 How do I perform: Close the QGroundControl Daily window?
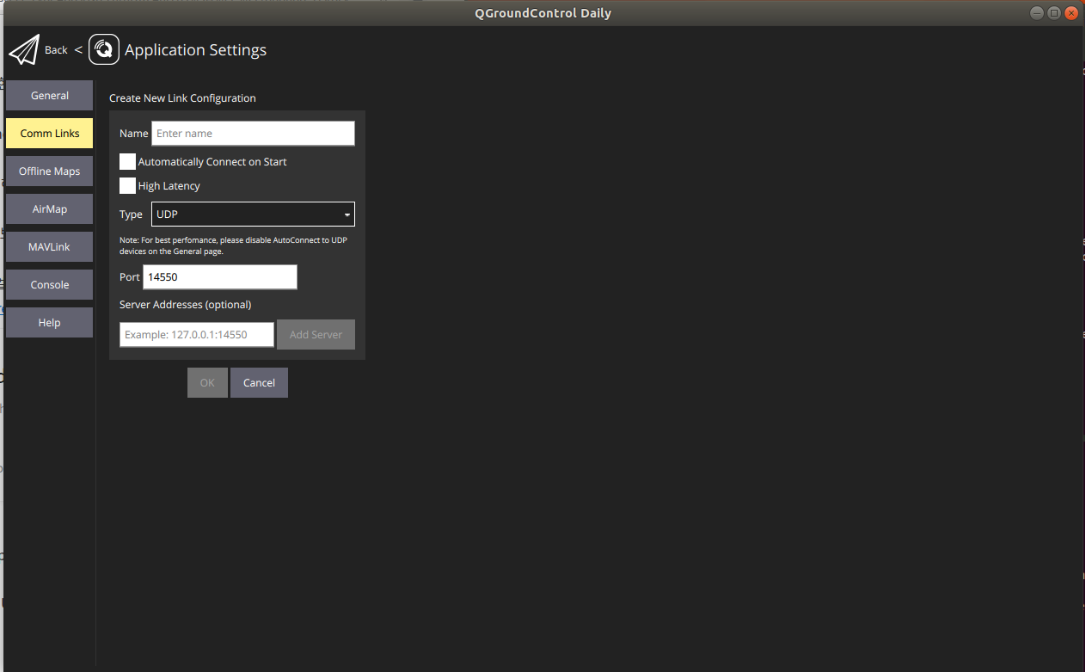tap(1071, 13)
